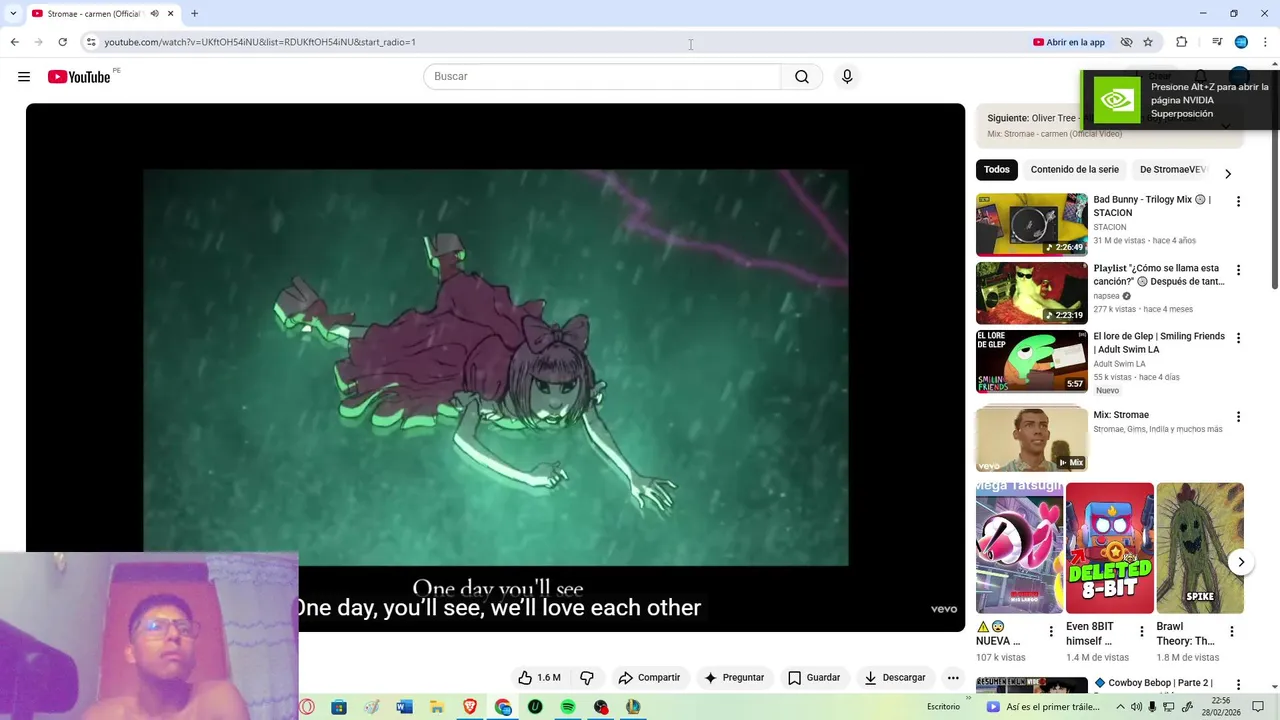Open the Chrome profile avatar
Screen dimensions: 1280x720
1241,42
